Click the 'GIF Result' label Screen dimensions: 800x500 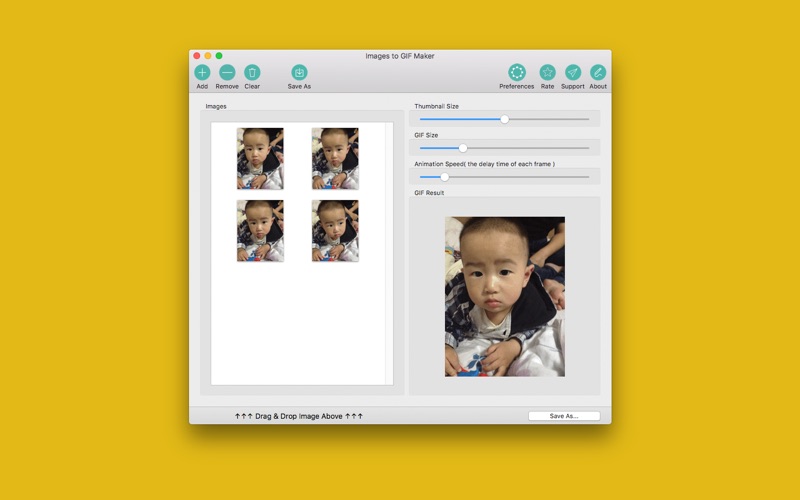[x=429, y=193]
